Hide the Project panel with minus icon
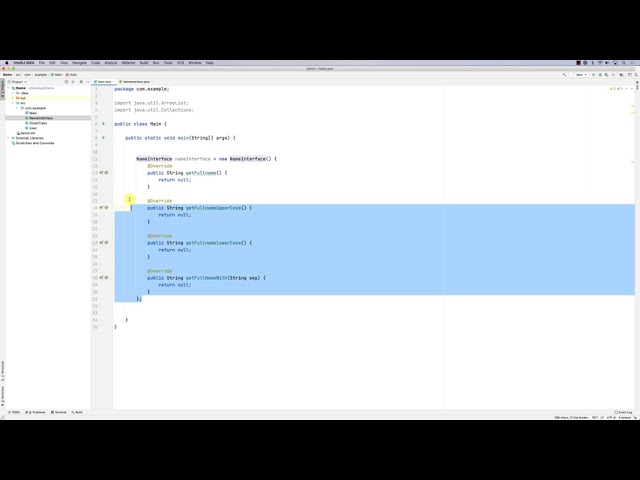This screenshot has height=480, width=640. (x=87, y=82)
